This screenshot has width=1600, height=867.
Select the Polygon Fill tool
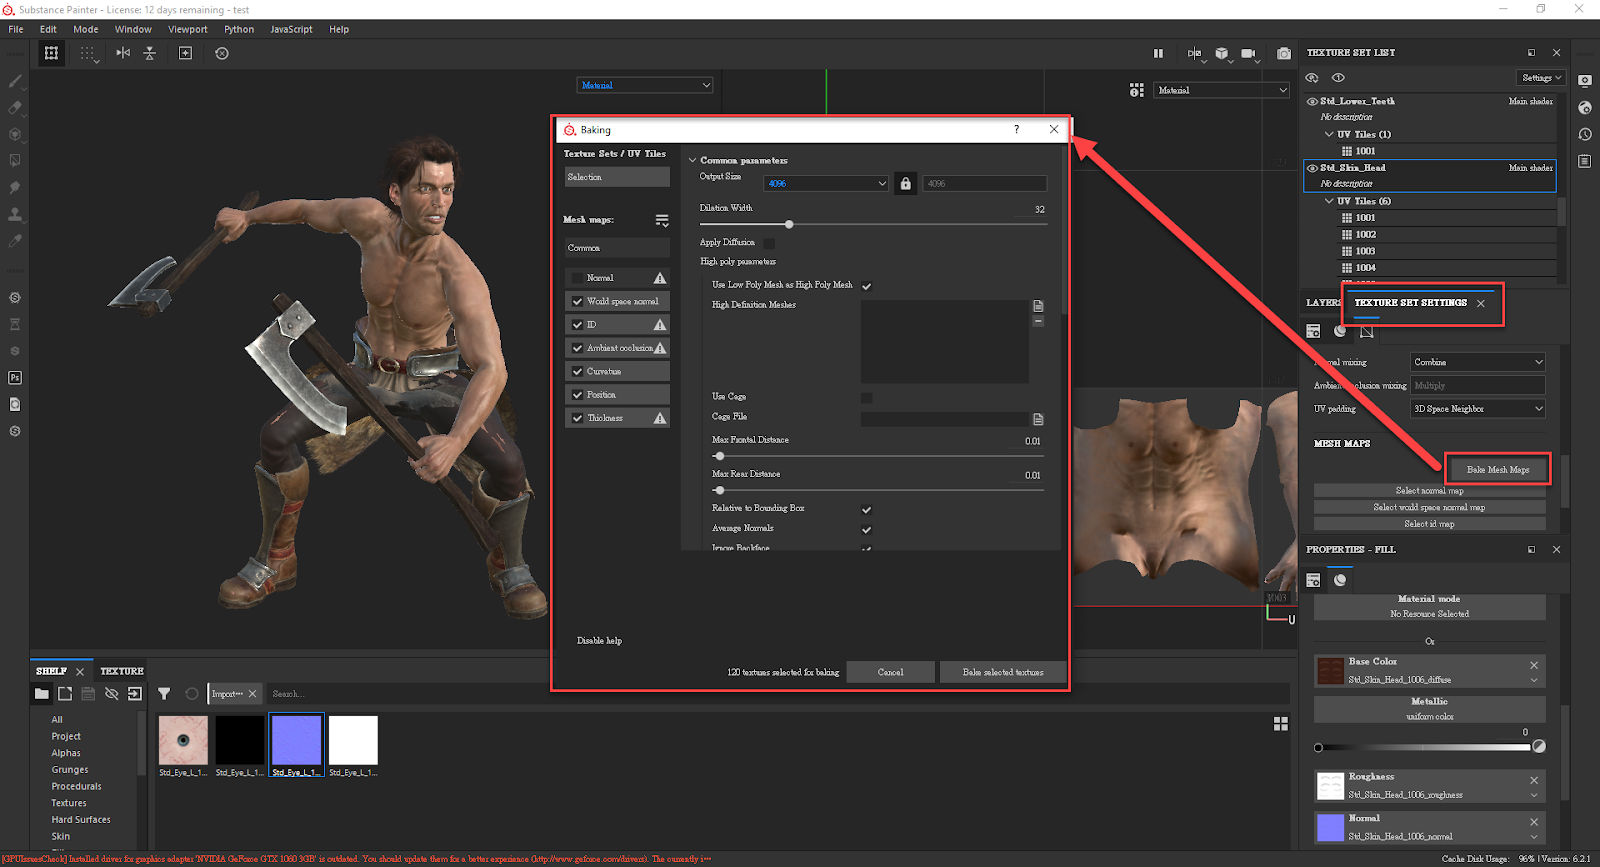pos(15,160)
